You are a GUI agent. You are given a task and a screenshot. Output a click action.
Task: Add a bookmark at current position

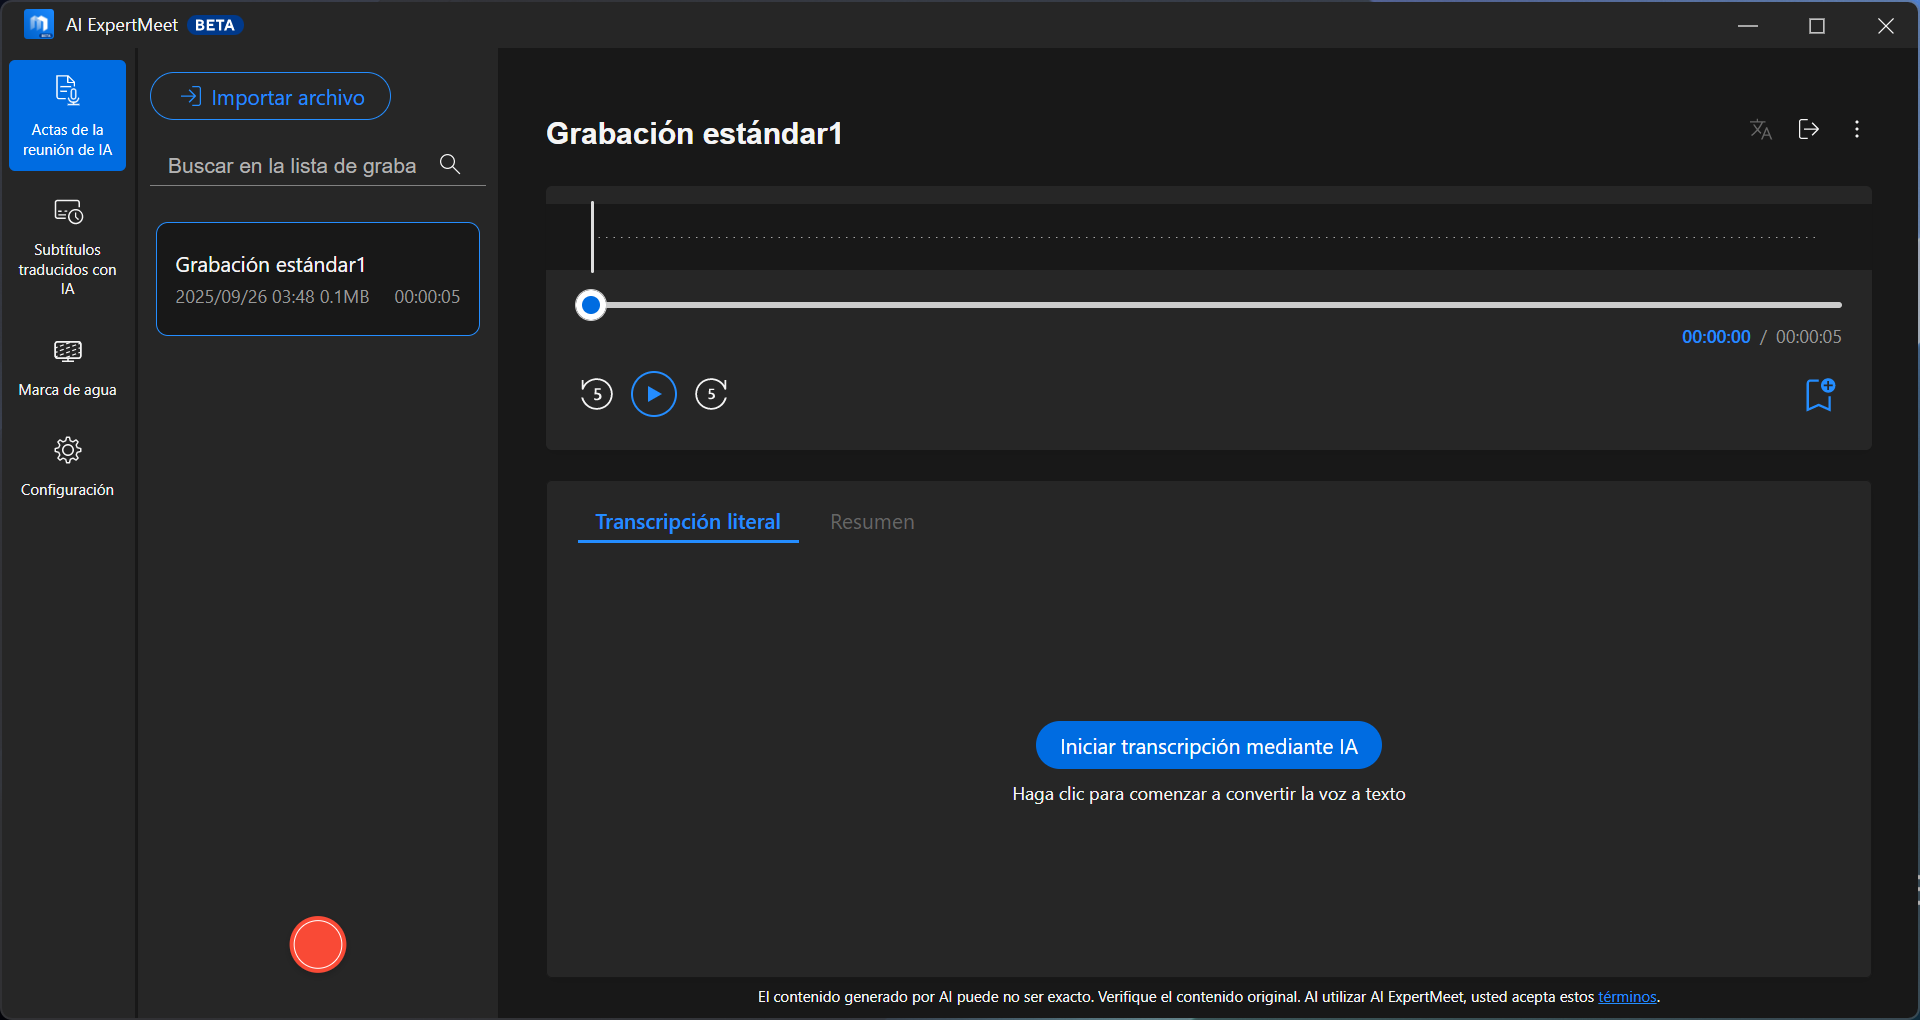[1819, 395]
